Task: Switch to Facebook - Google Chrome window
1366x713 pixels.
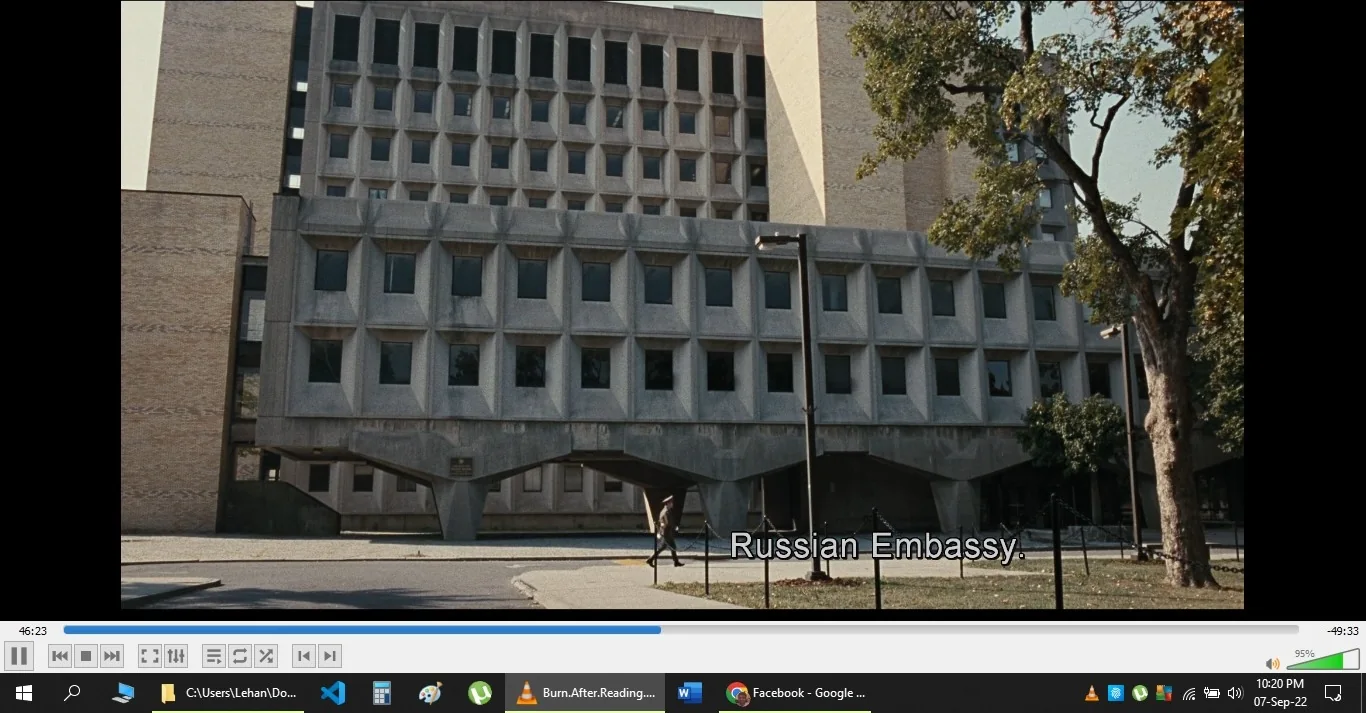Action: coord(795,692)
